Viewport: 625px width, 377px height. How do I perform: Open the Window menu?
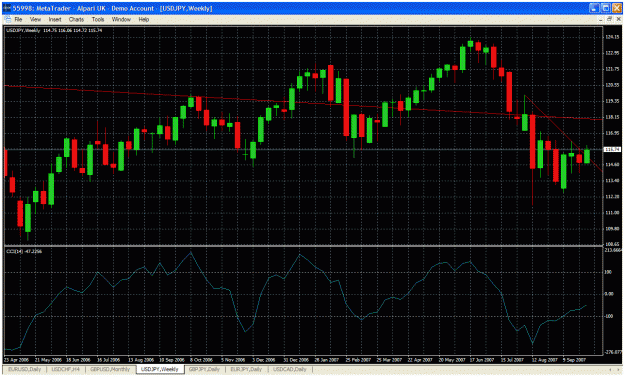[121, 19]
